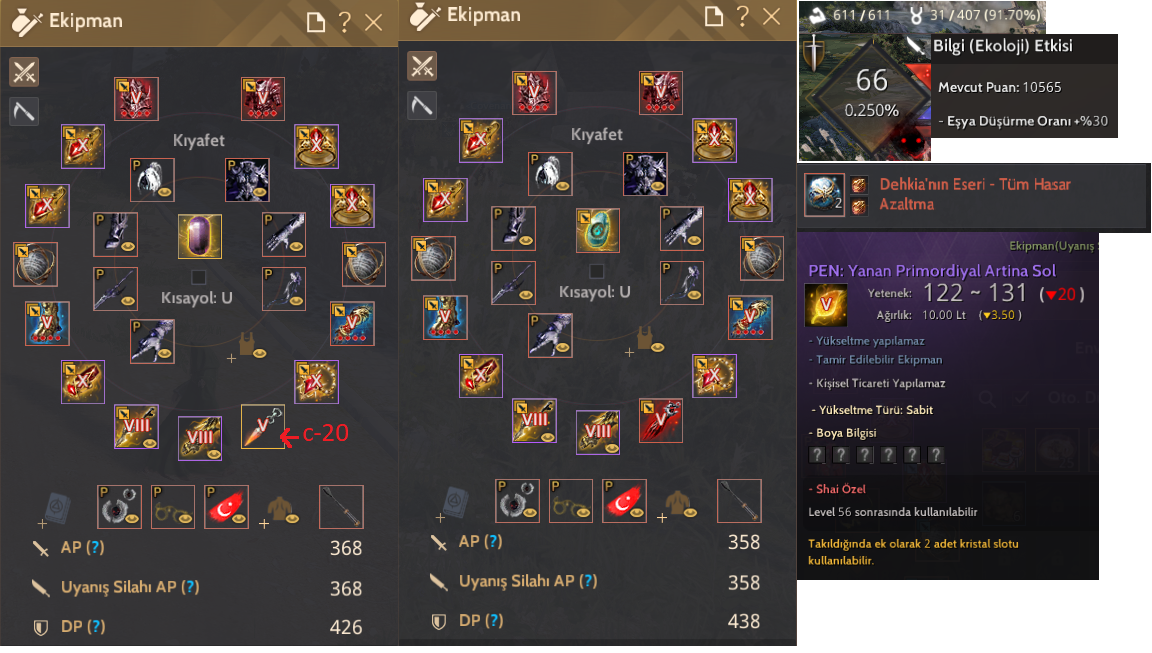Click the first dye slot under Boya Bilgisi

pos(816,455)
